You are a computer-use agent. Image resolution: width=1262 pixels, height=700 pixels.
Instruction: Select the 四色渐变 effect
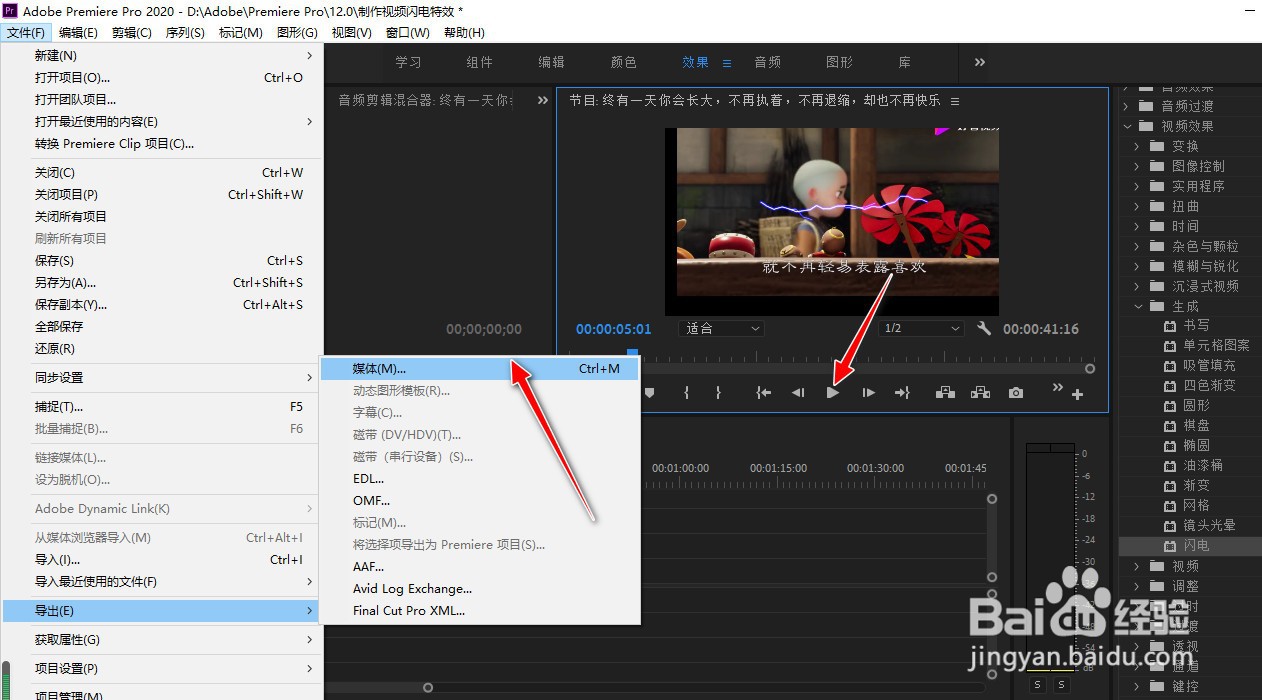1209,386
